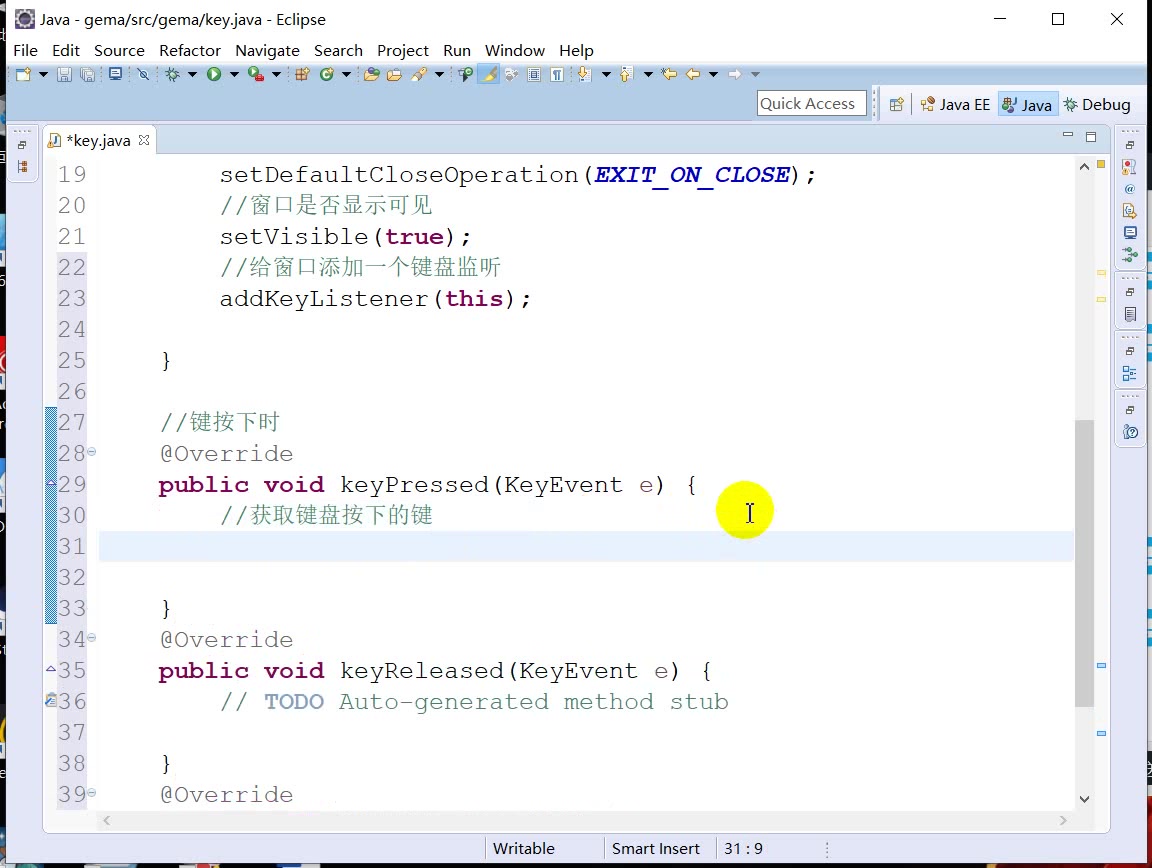
Task: Click the New Java Class icon
Action: point(327,74)
